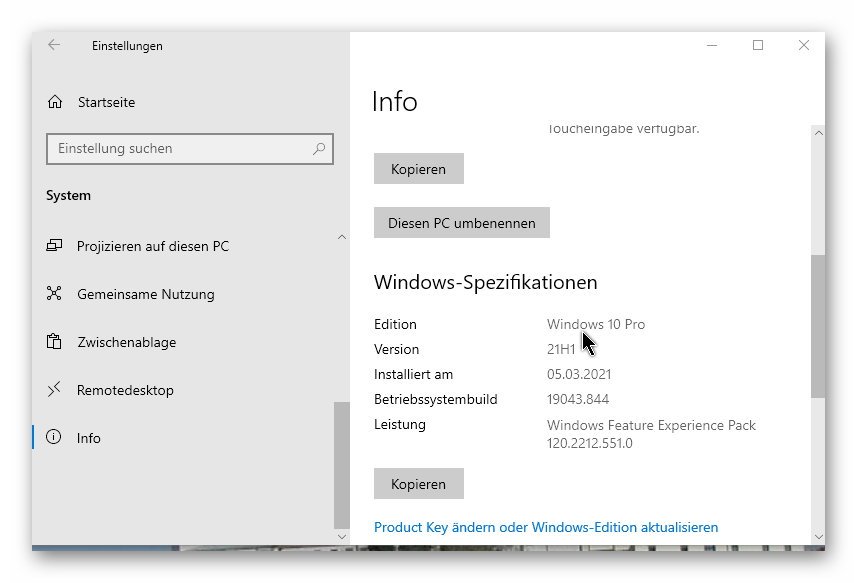Click the install date 05.03.2021

(579, 374)
